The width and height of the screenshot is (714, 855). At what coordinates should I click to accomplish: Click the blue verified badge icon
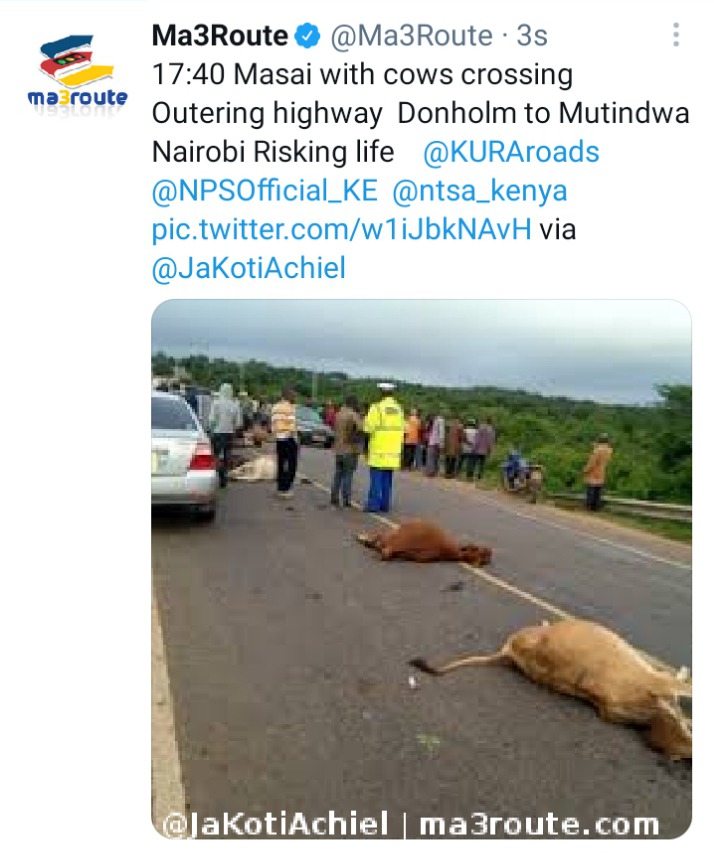coord(307,37)
